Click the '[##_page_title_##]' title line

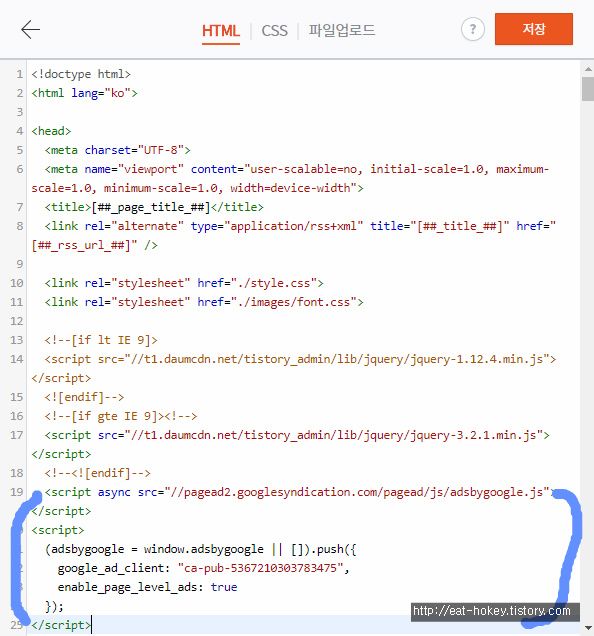[154, 207]
